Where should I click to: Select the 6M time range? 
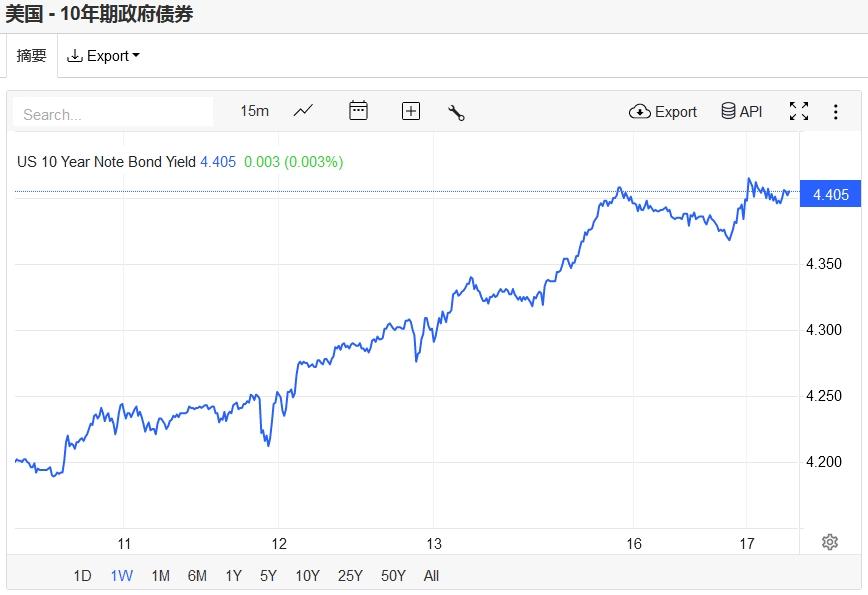[197, 576]
